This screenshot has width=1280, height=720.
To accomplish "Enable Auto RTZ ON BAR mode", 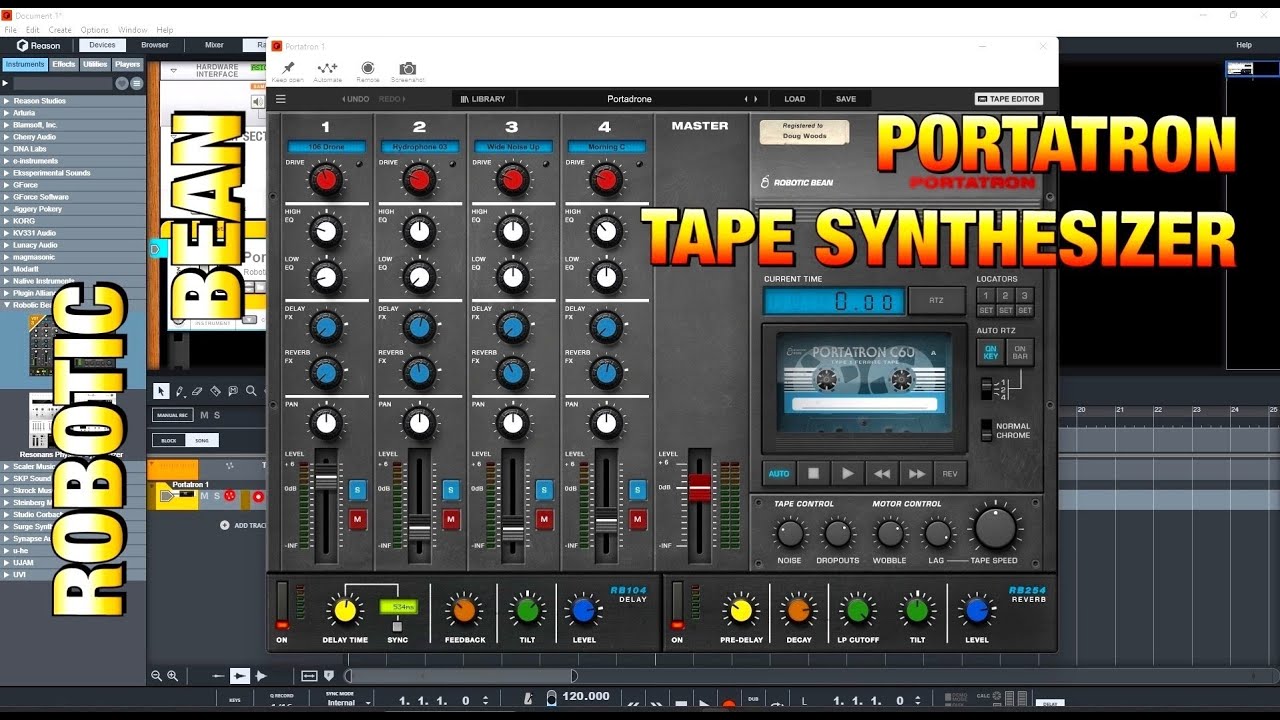I will point(1019,352).
